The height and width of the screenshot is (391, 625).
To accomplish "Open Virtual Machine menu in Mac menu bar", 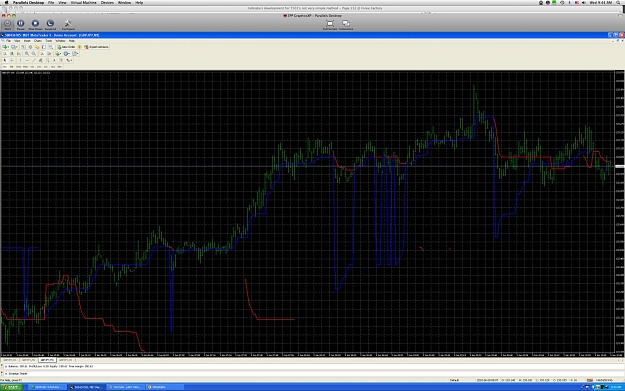I will (x=83, y=2).
